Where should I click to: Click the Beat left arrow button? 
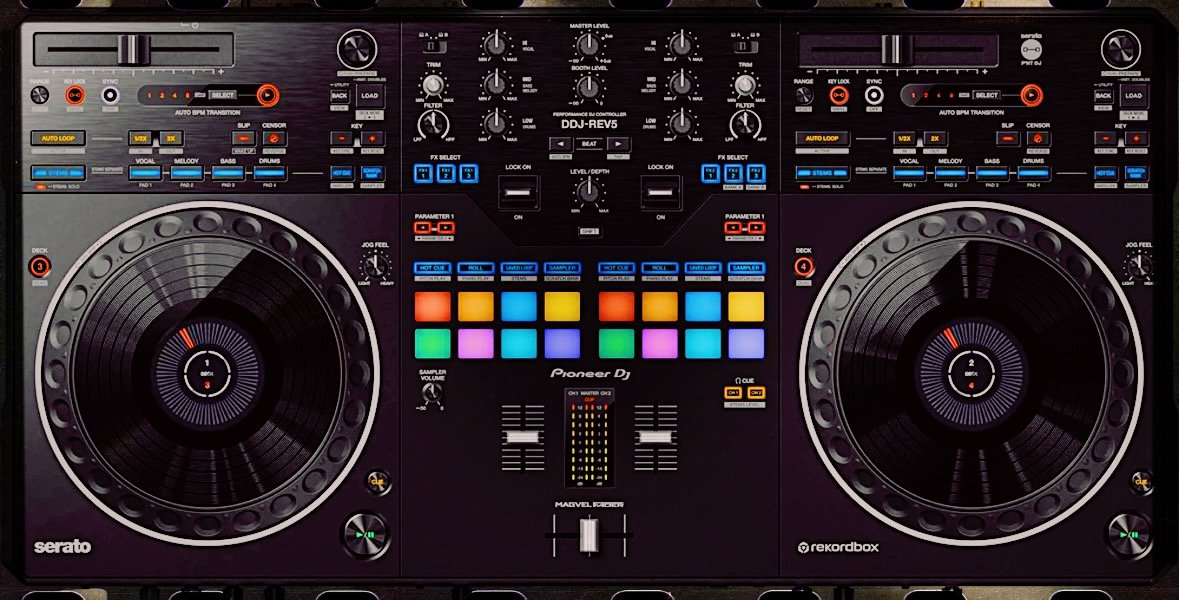pyautogui.click(x=560, y=144)
